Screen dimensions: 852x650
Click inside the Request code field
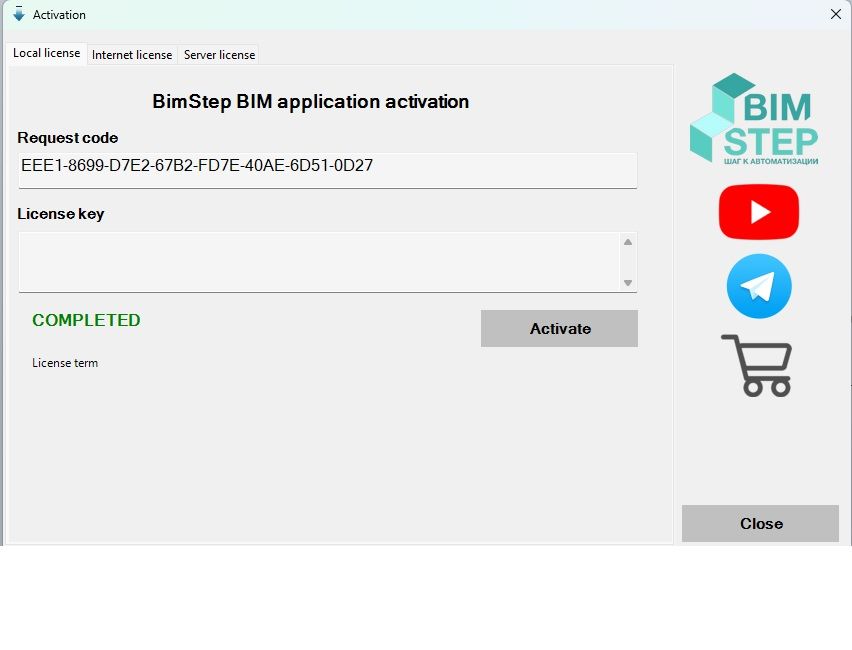click(328, 171)
